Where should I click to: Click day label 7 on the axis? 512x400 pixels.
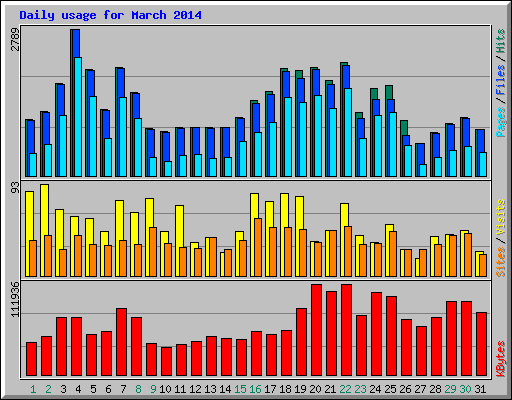[123, 389]
